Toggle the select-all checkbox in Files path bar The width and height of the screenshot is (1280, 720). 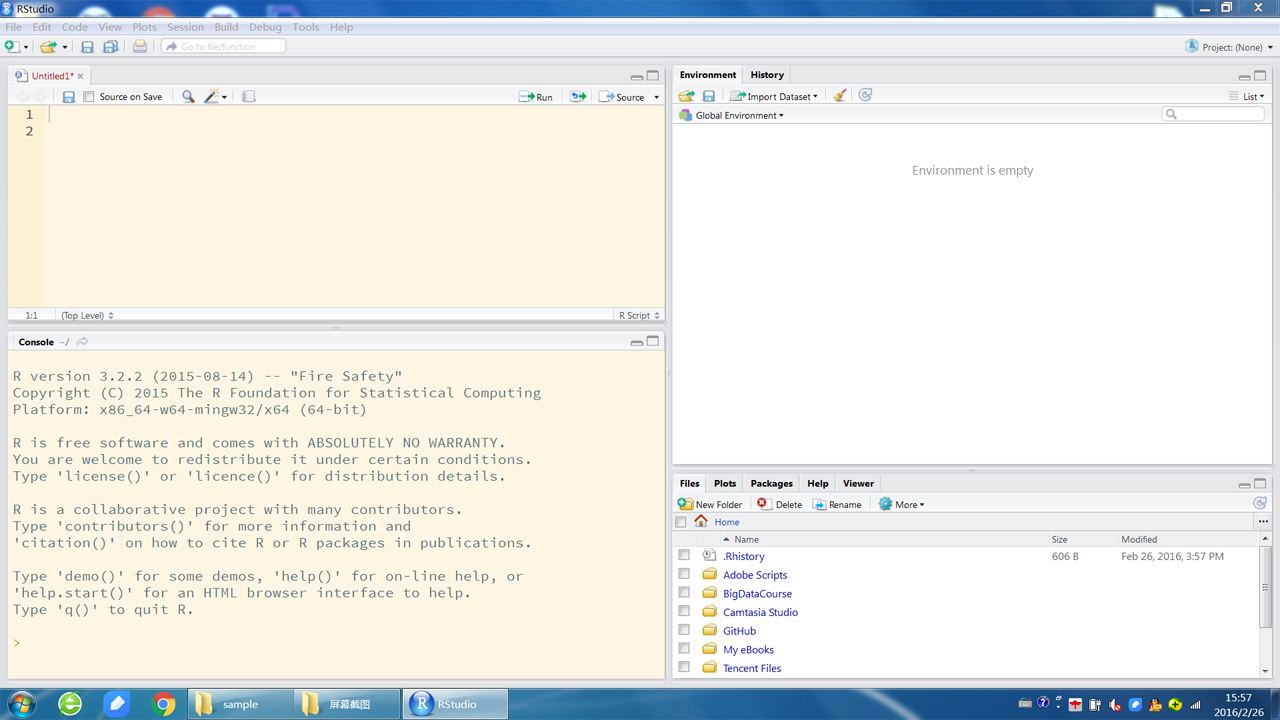pos(681,522)
